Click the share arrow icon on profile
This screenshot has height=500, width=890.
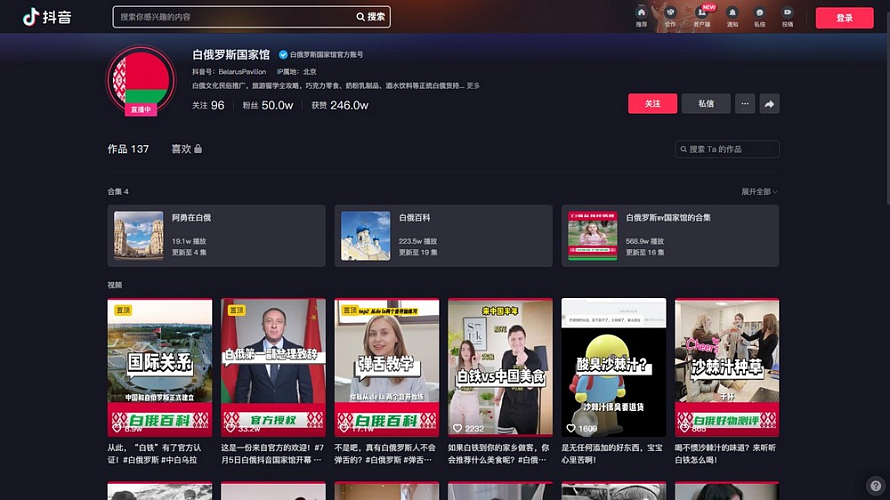769,104
